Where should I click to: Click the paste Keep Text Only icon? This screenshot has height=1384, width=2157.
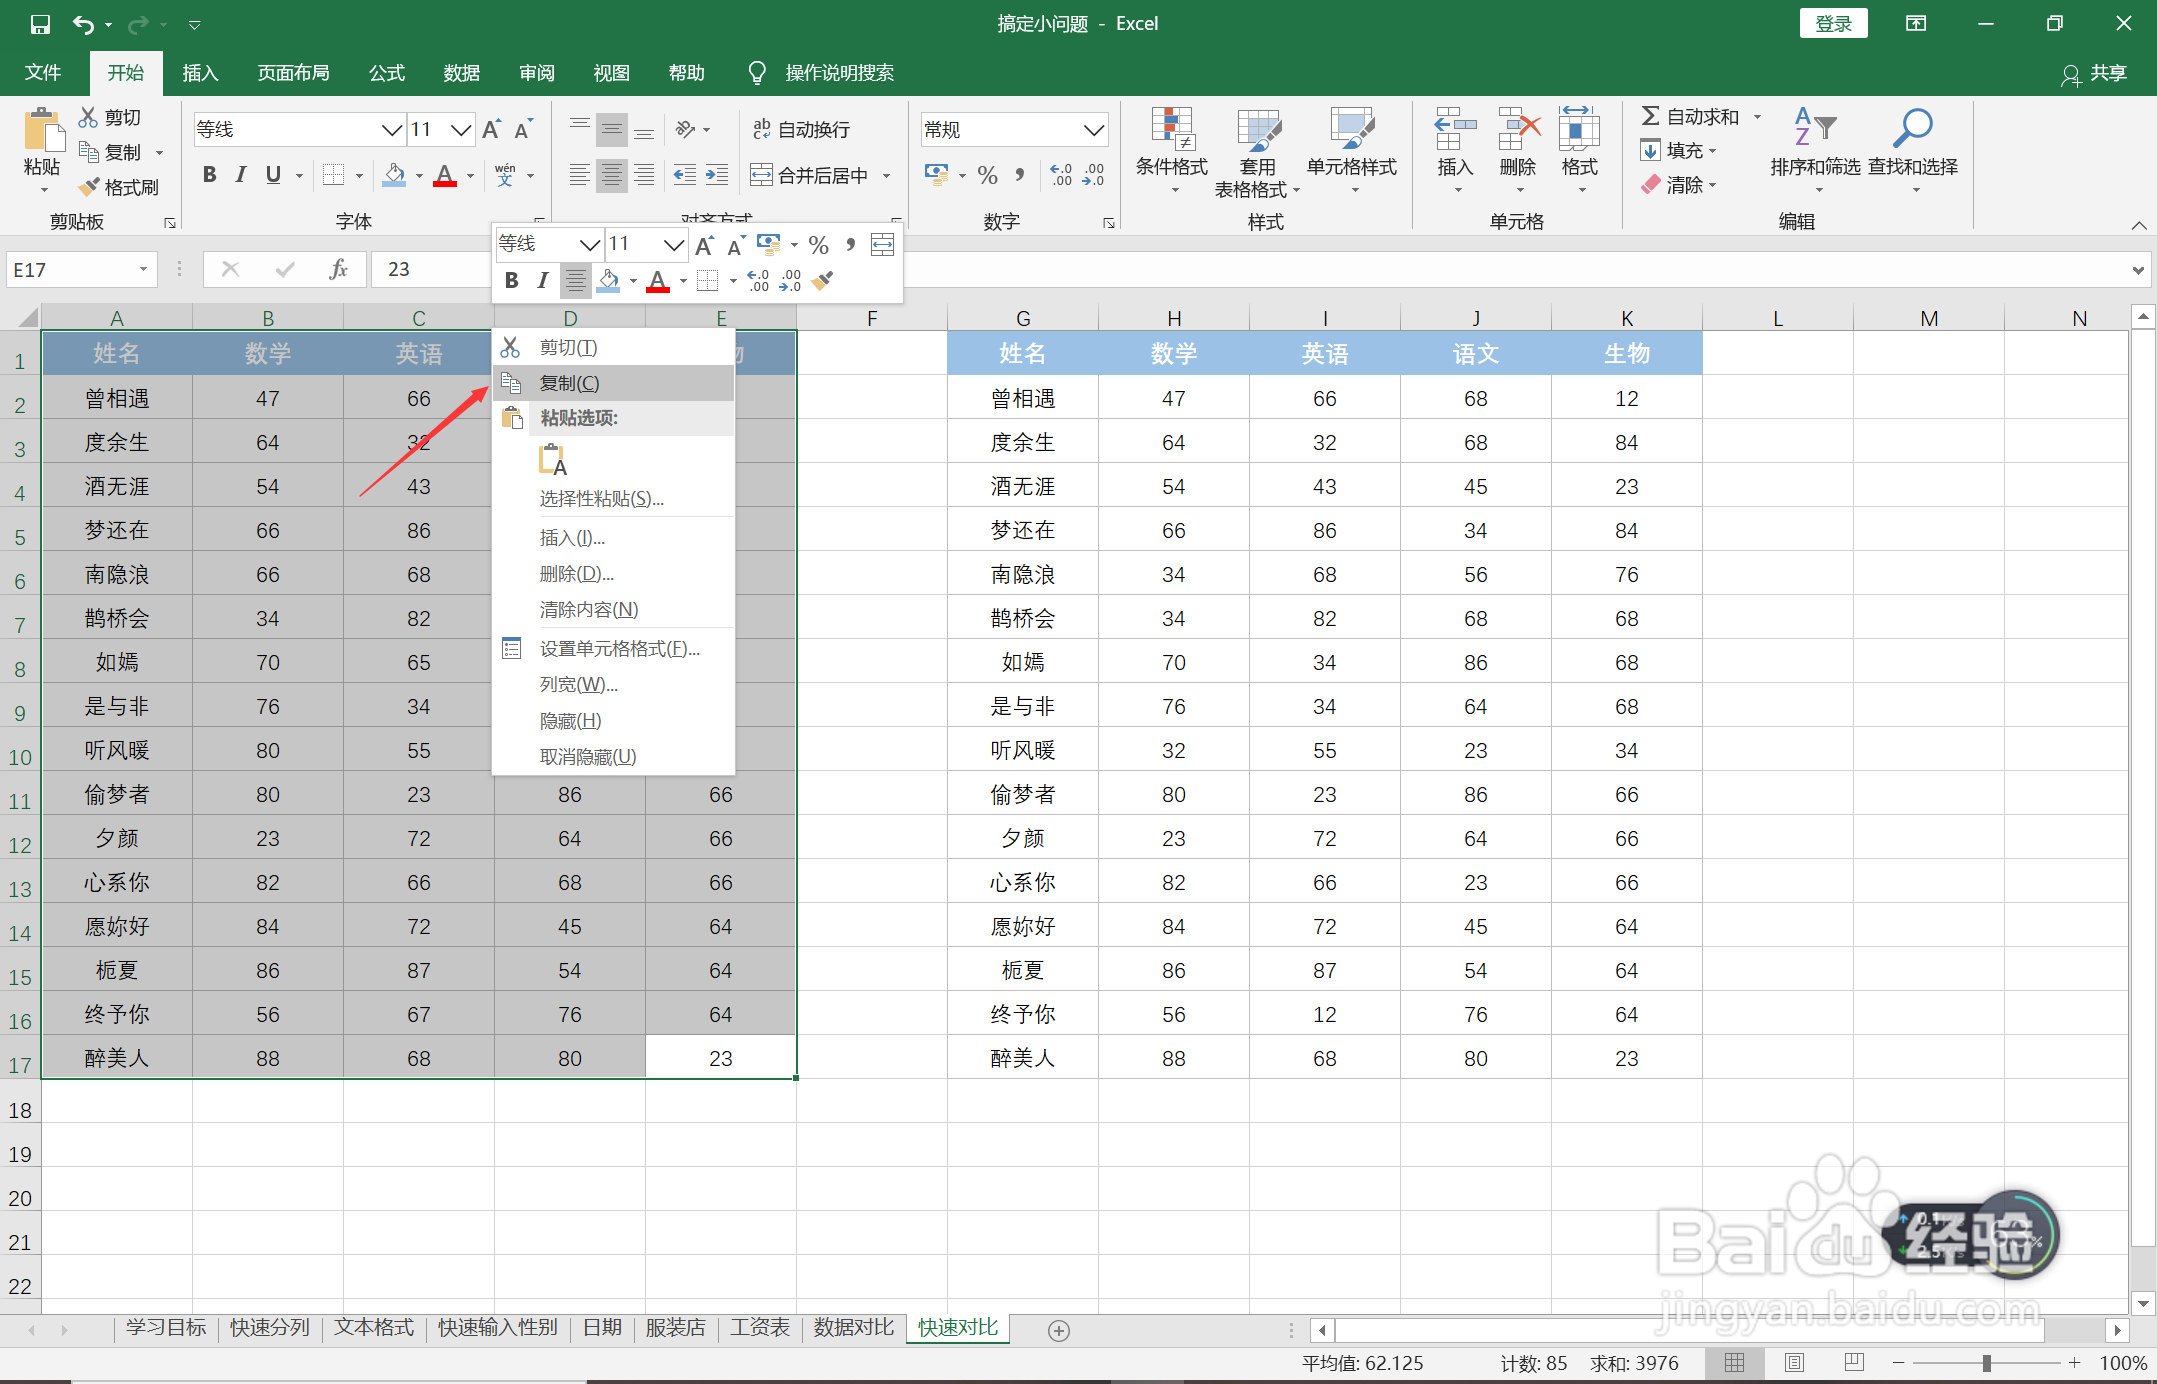pyautogui.click(x=553, y=459)
